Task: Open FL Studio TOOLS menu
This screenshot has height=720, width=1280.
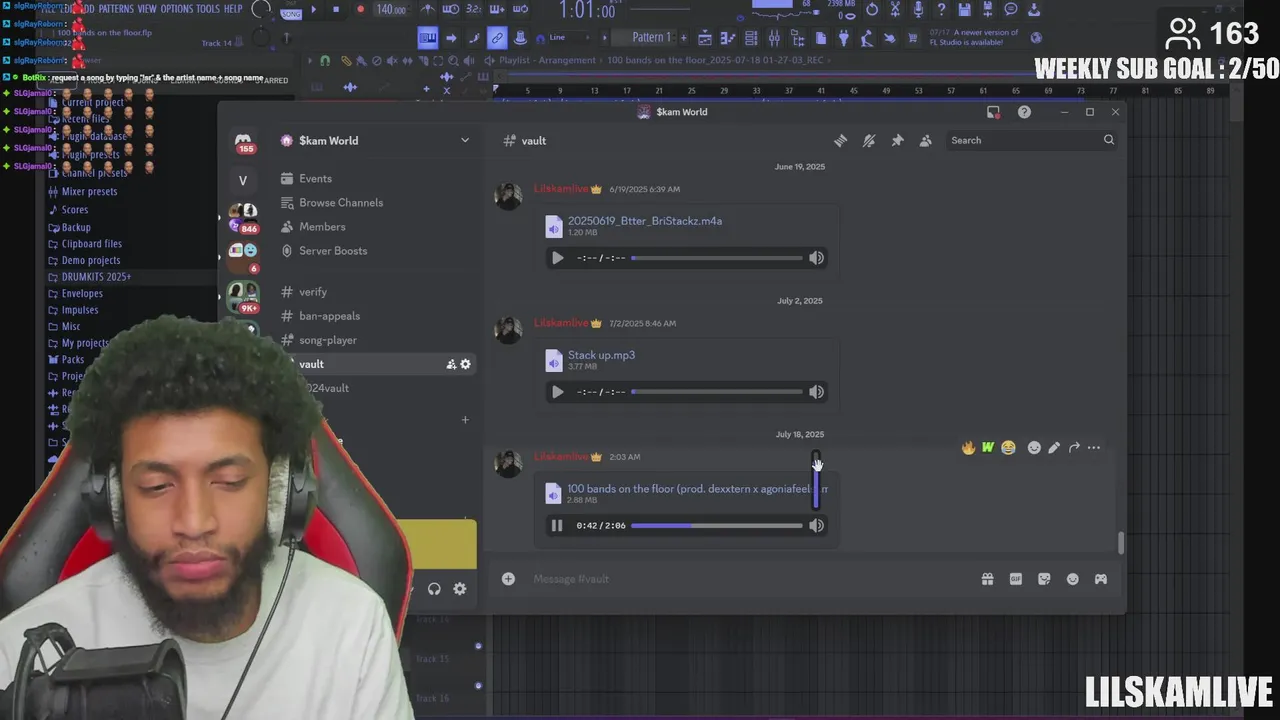Action: pyautogui.click(x=208, y=9)
